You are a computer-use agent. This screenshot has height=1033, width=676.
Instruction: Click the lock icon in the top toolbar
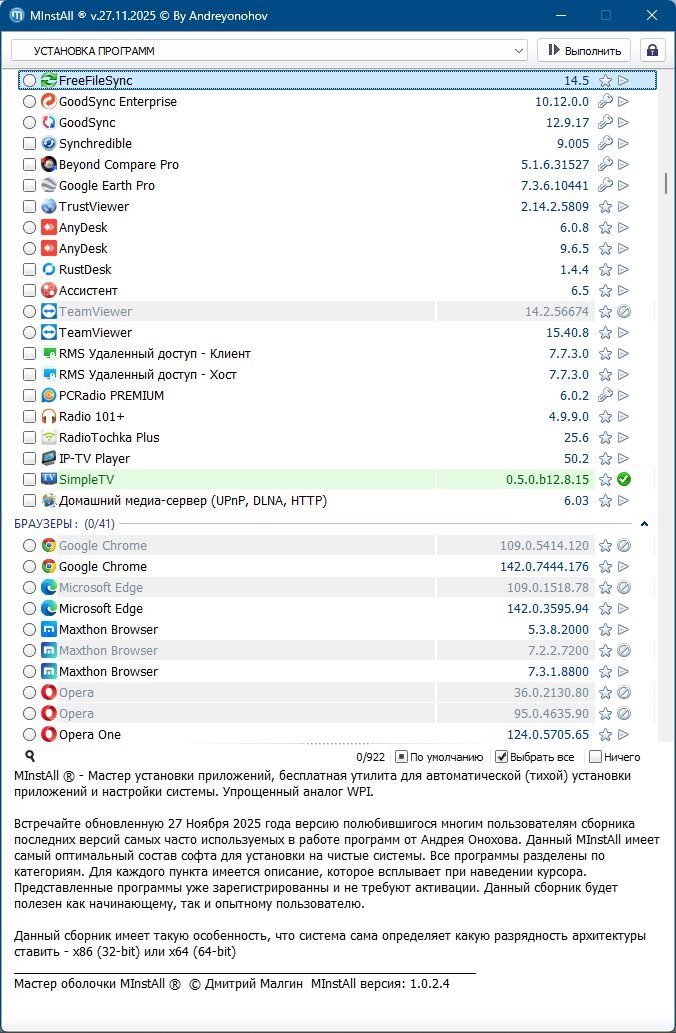[x=653, y=50]
